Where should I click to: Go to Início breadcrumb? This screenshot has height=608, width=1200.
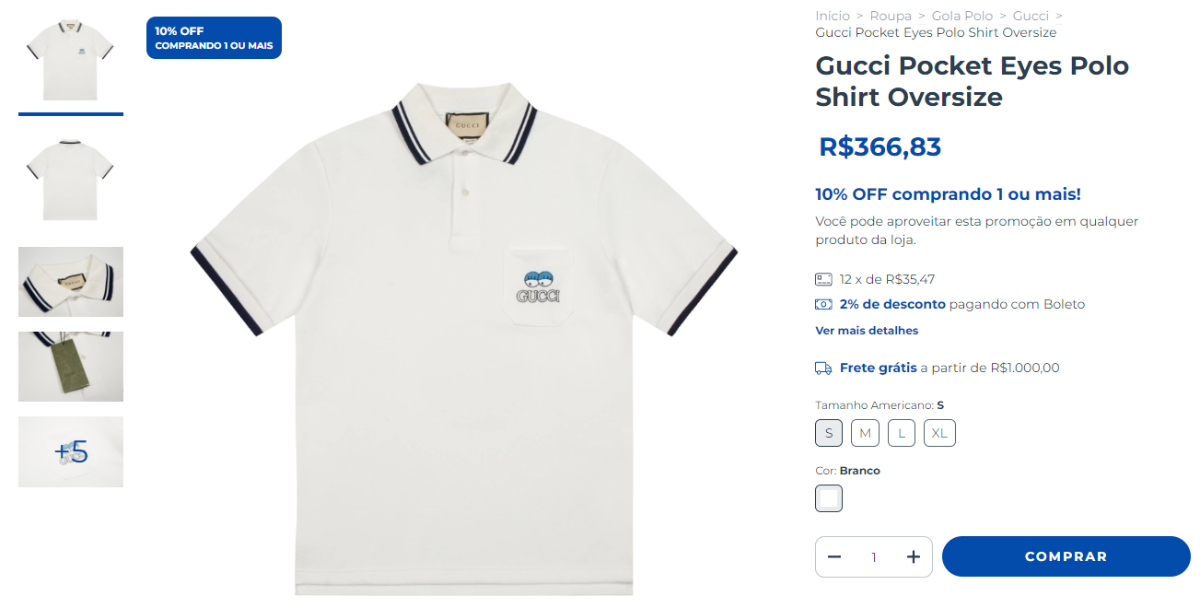tap(832, 16)
